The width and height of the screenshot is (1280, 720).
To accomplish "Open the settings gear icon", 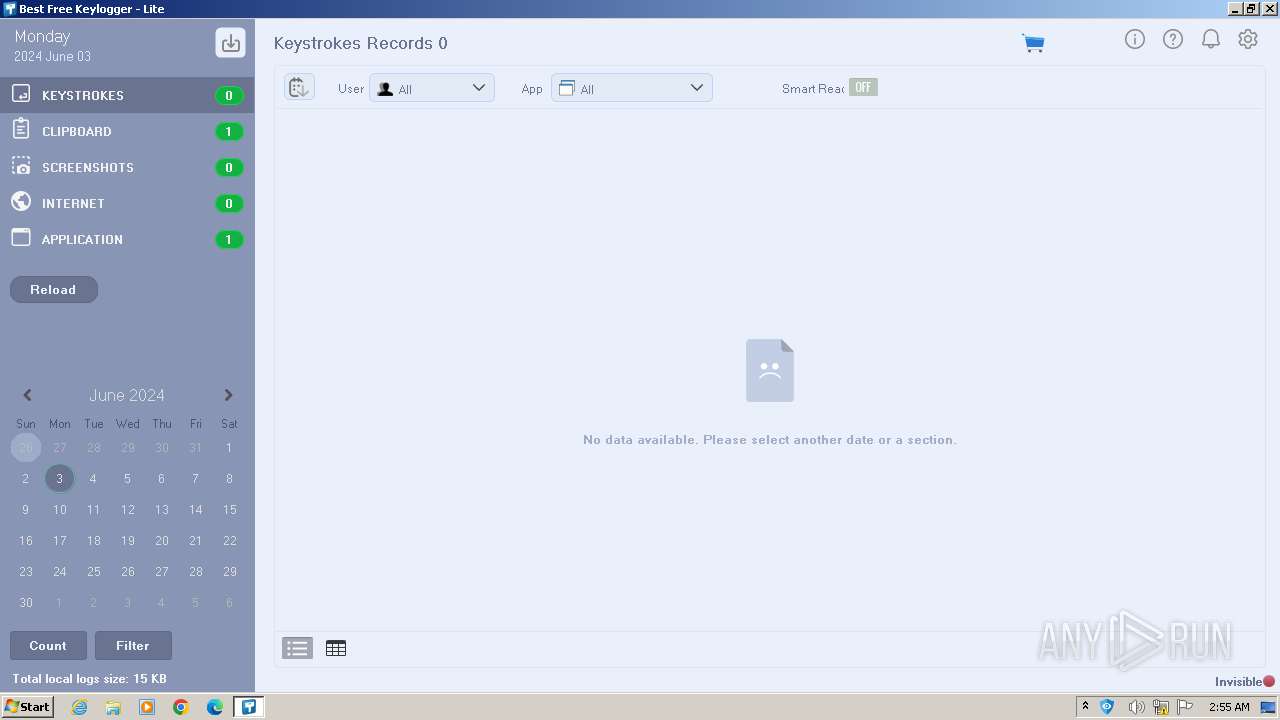I will pyautogui.click(x=1248, y=39).
